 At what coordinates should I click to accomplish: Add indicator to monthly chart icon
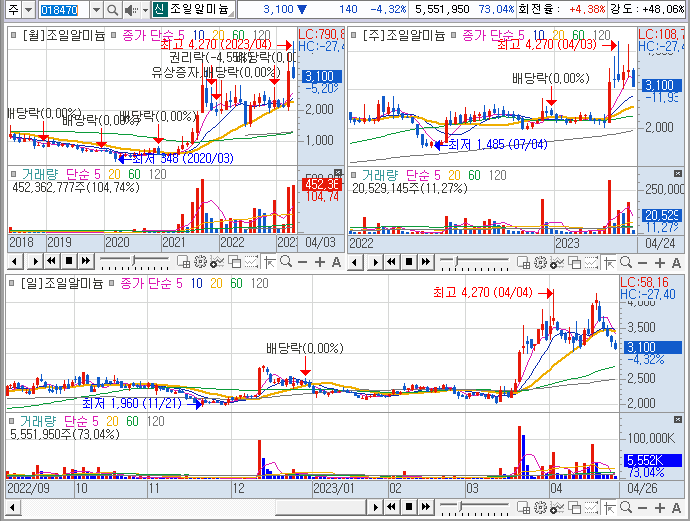pos(217,262)
